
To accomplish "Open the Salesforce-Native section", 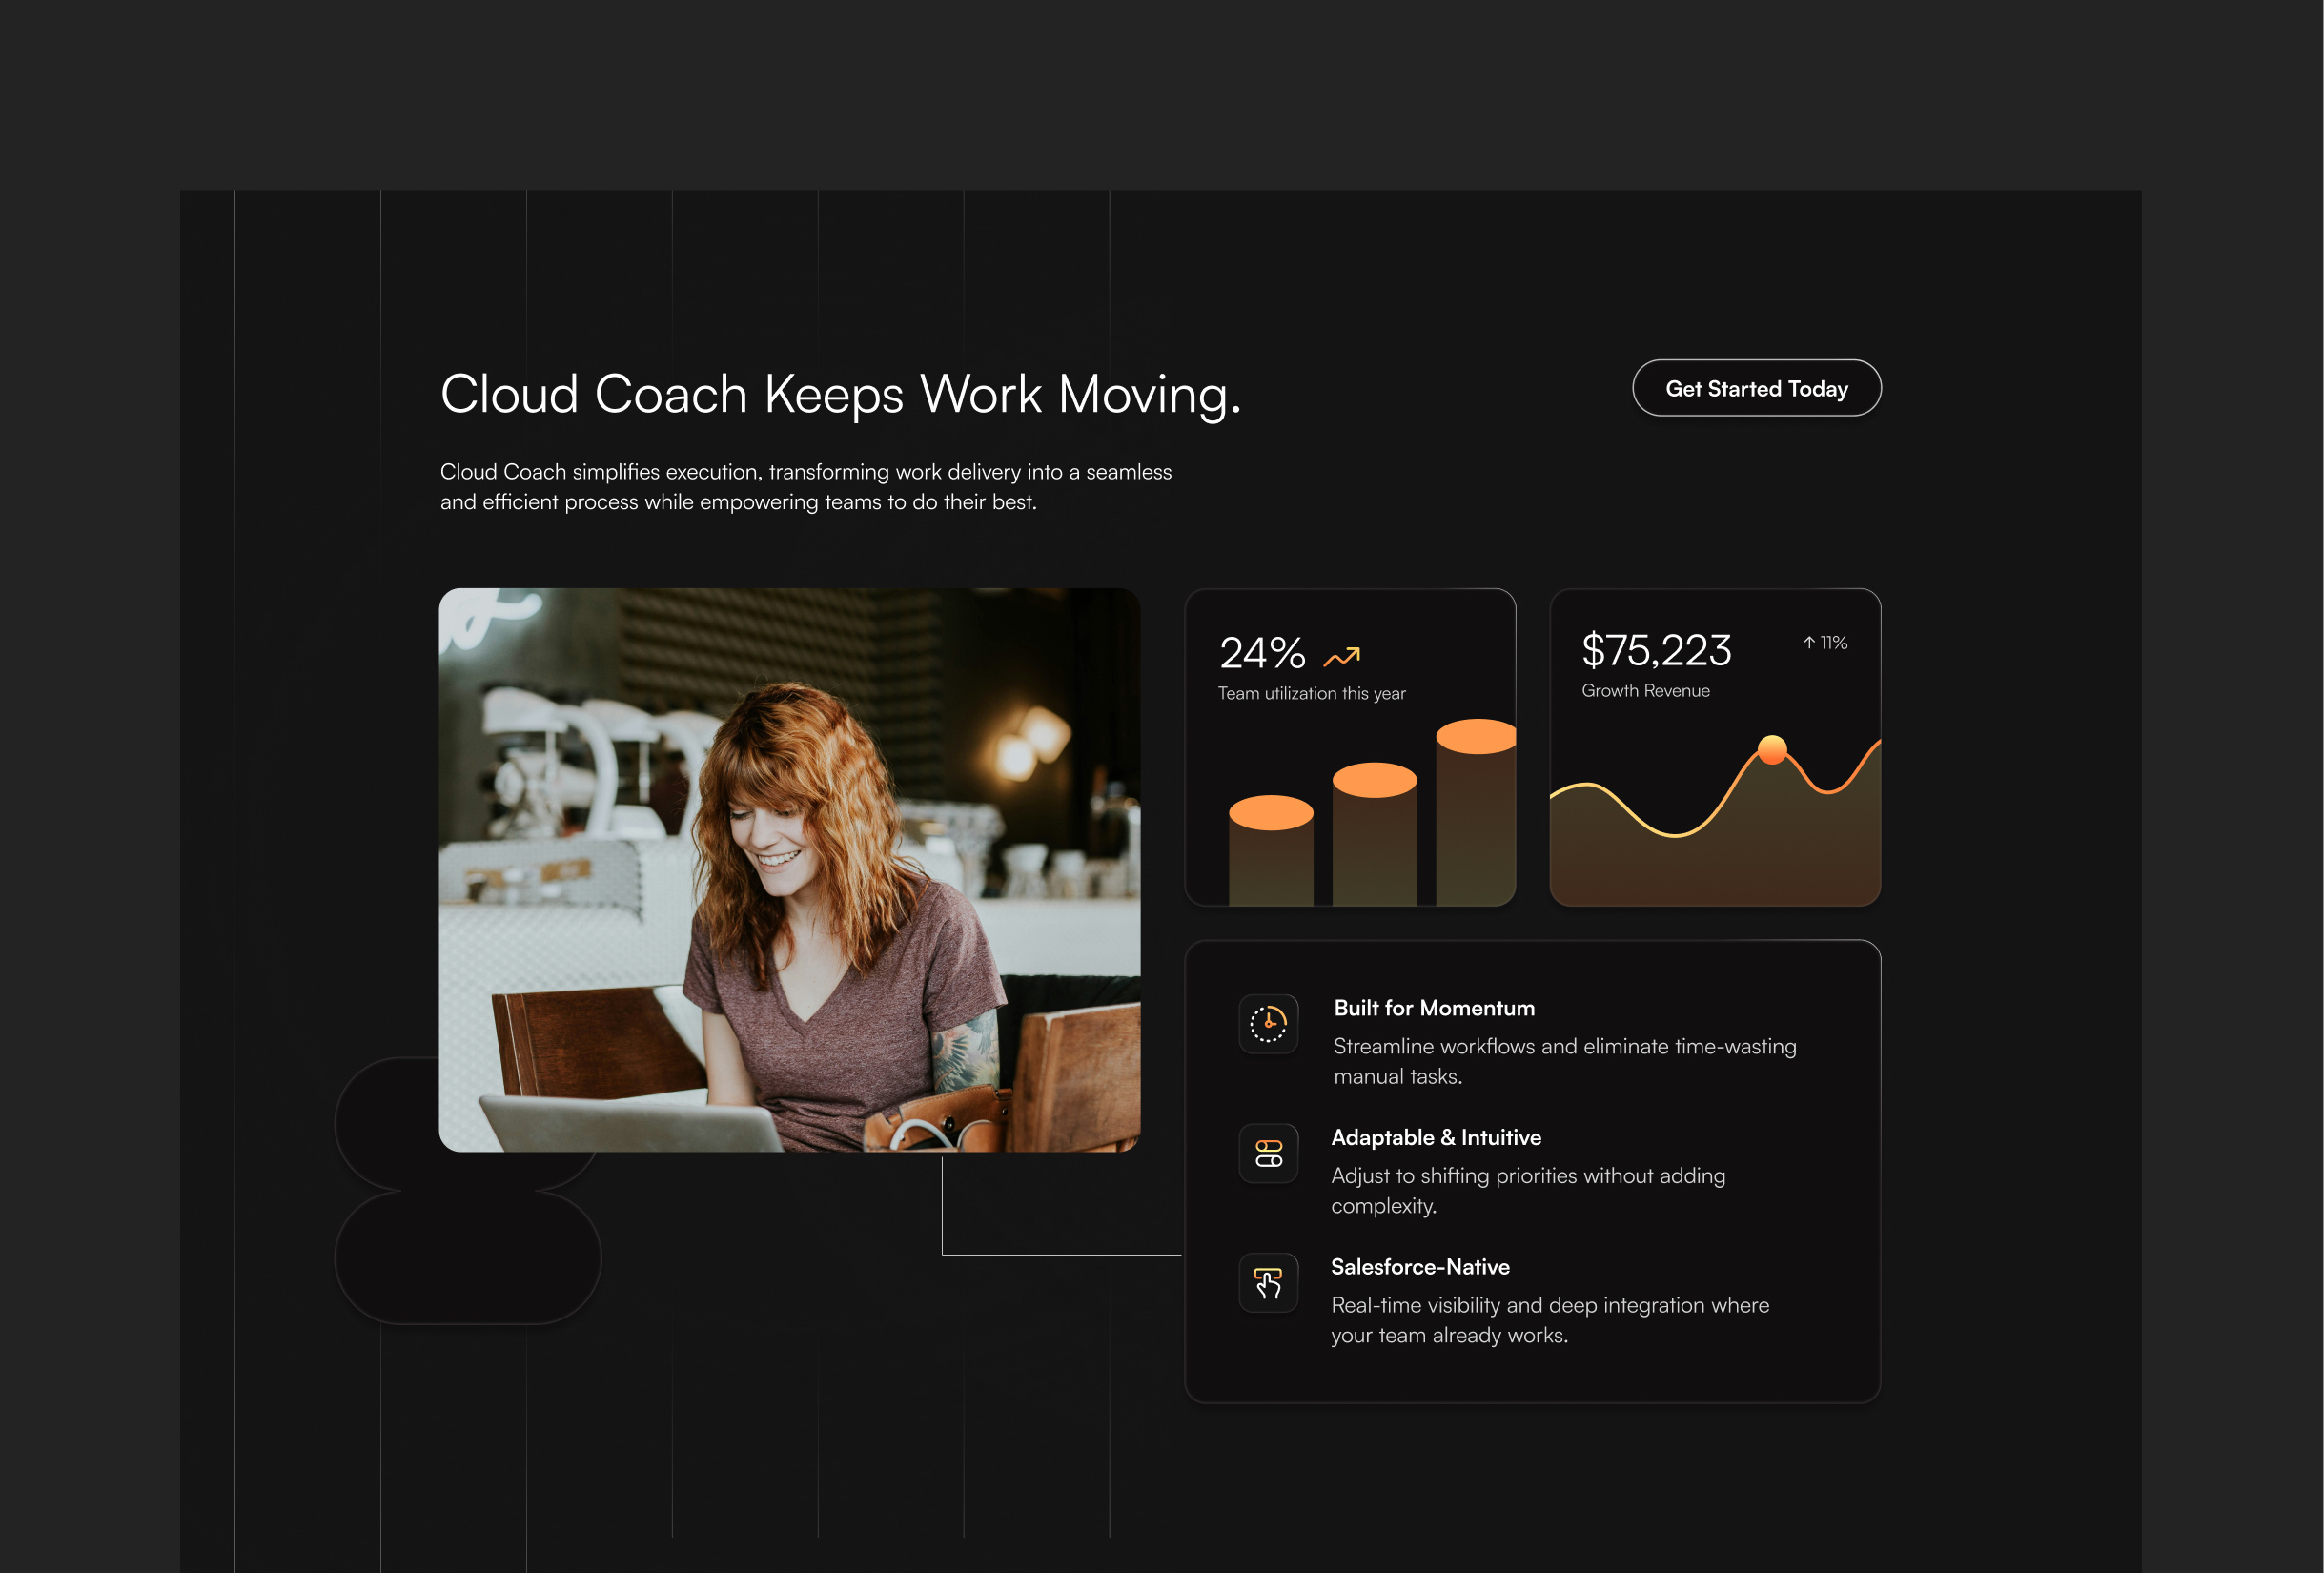I will [x=1420, y=1266].
